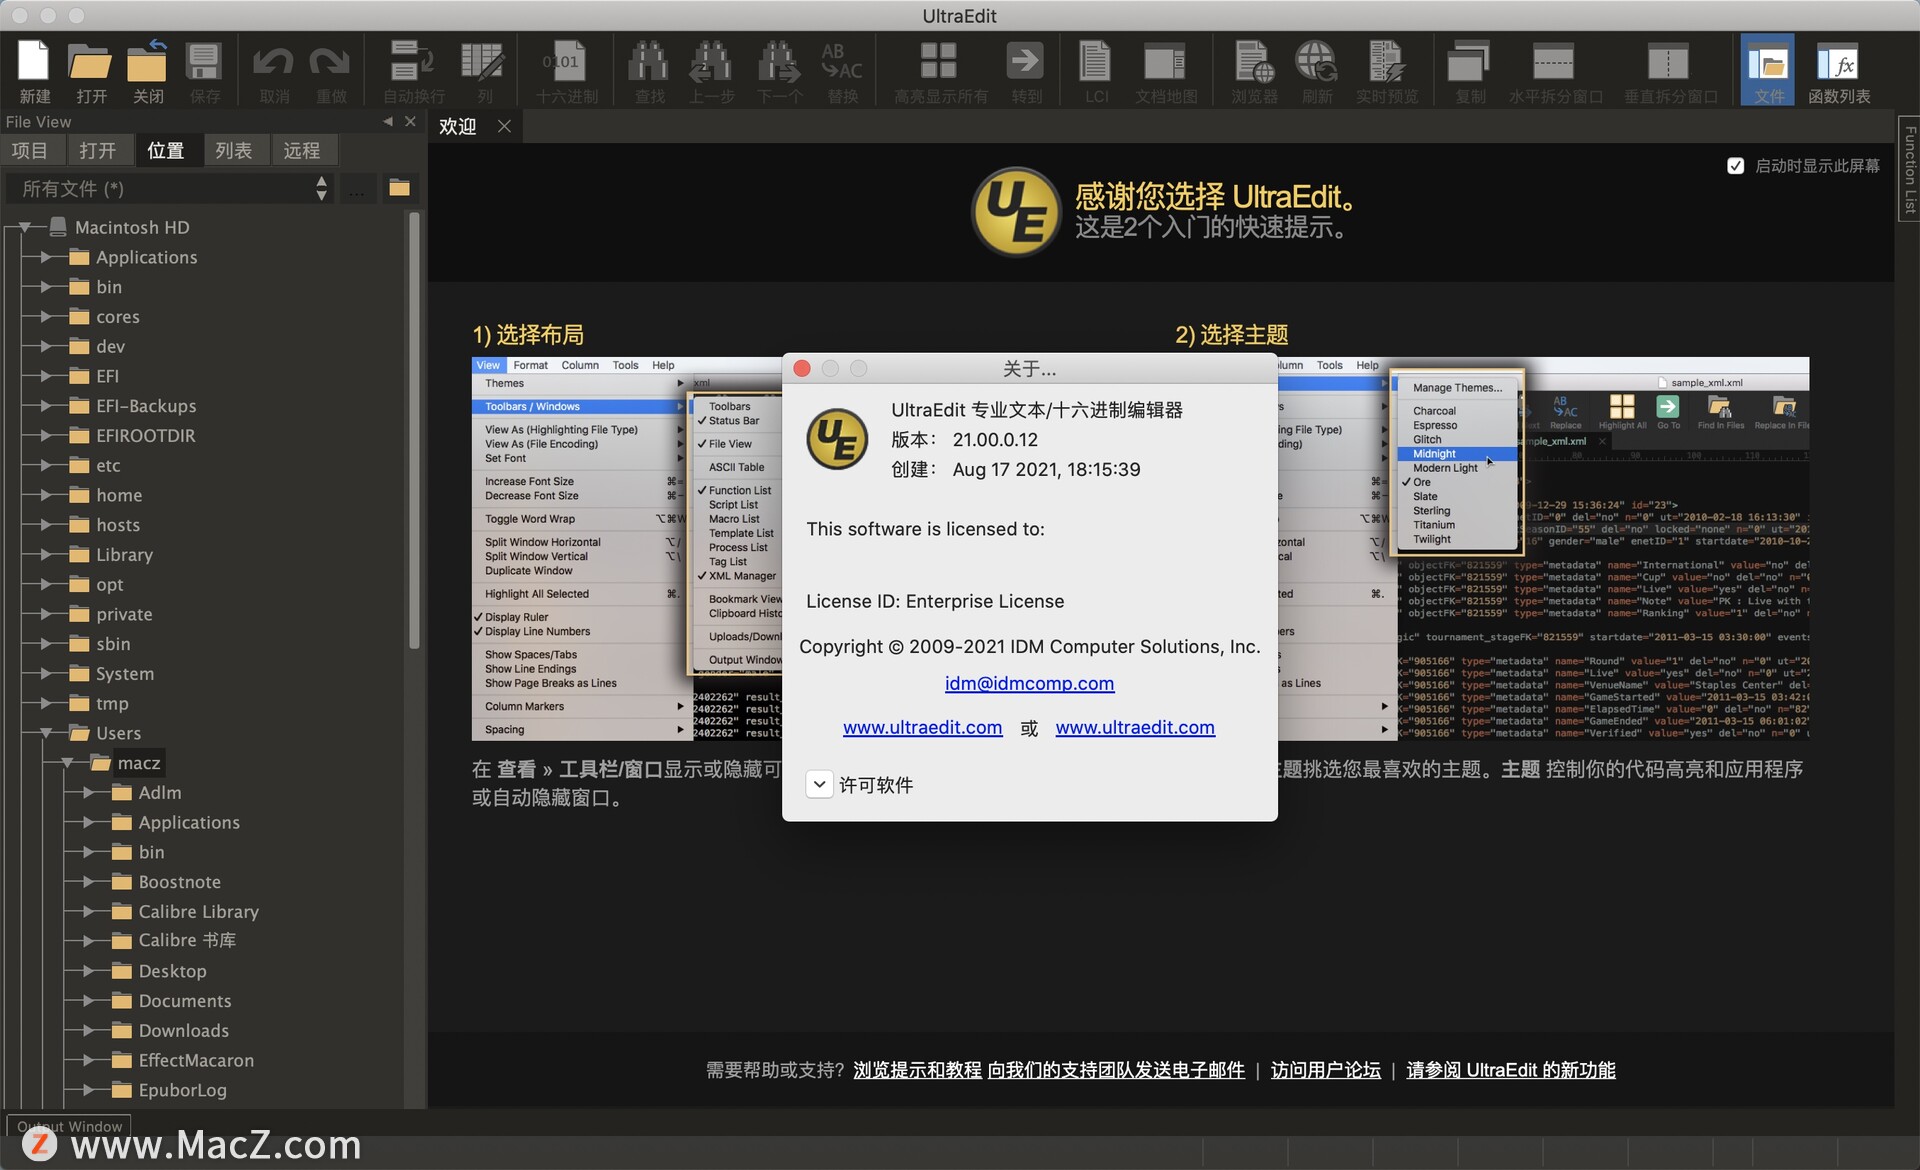This screenshot has width=1920, height=1170.
Task: Click 高亮显示所有 highlight all icon
Action: [x=939, y=70]
